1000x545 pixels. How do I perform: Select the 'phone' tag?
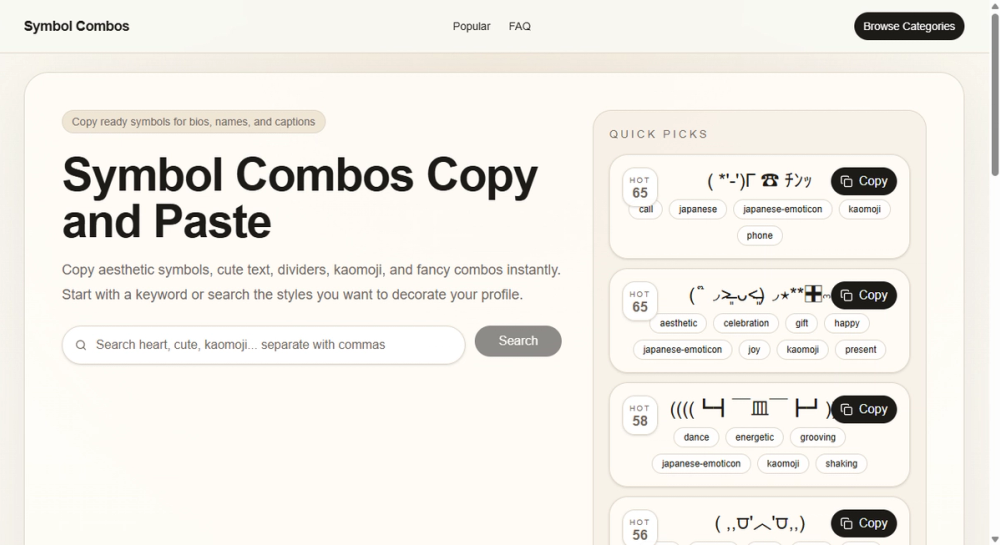coord(760,235)
